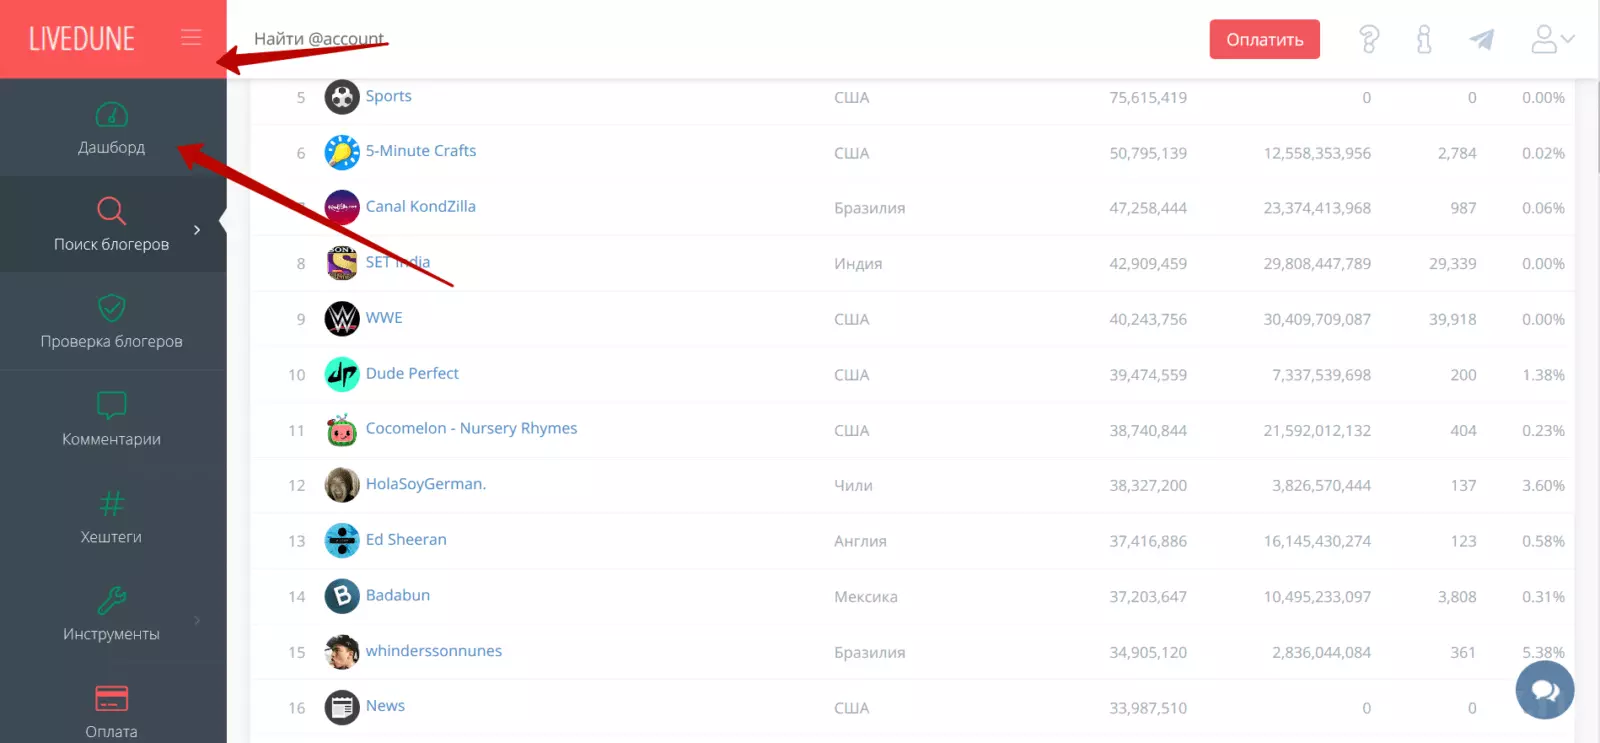Click the Ed Sheeran avatar

pyautogui.click(x=342, y=541)
